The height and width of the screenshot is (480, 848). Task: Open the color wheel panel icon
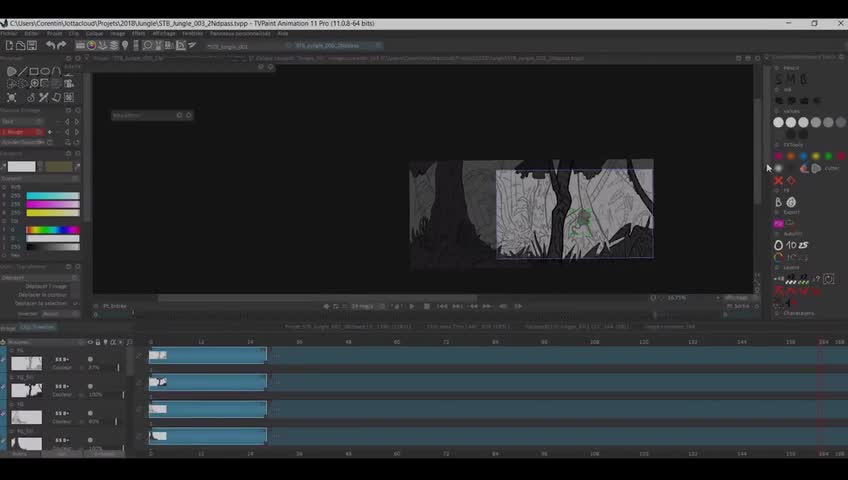click(x=91, y=45)
